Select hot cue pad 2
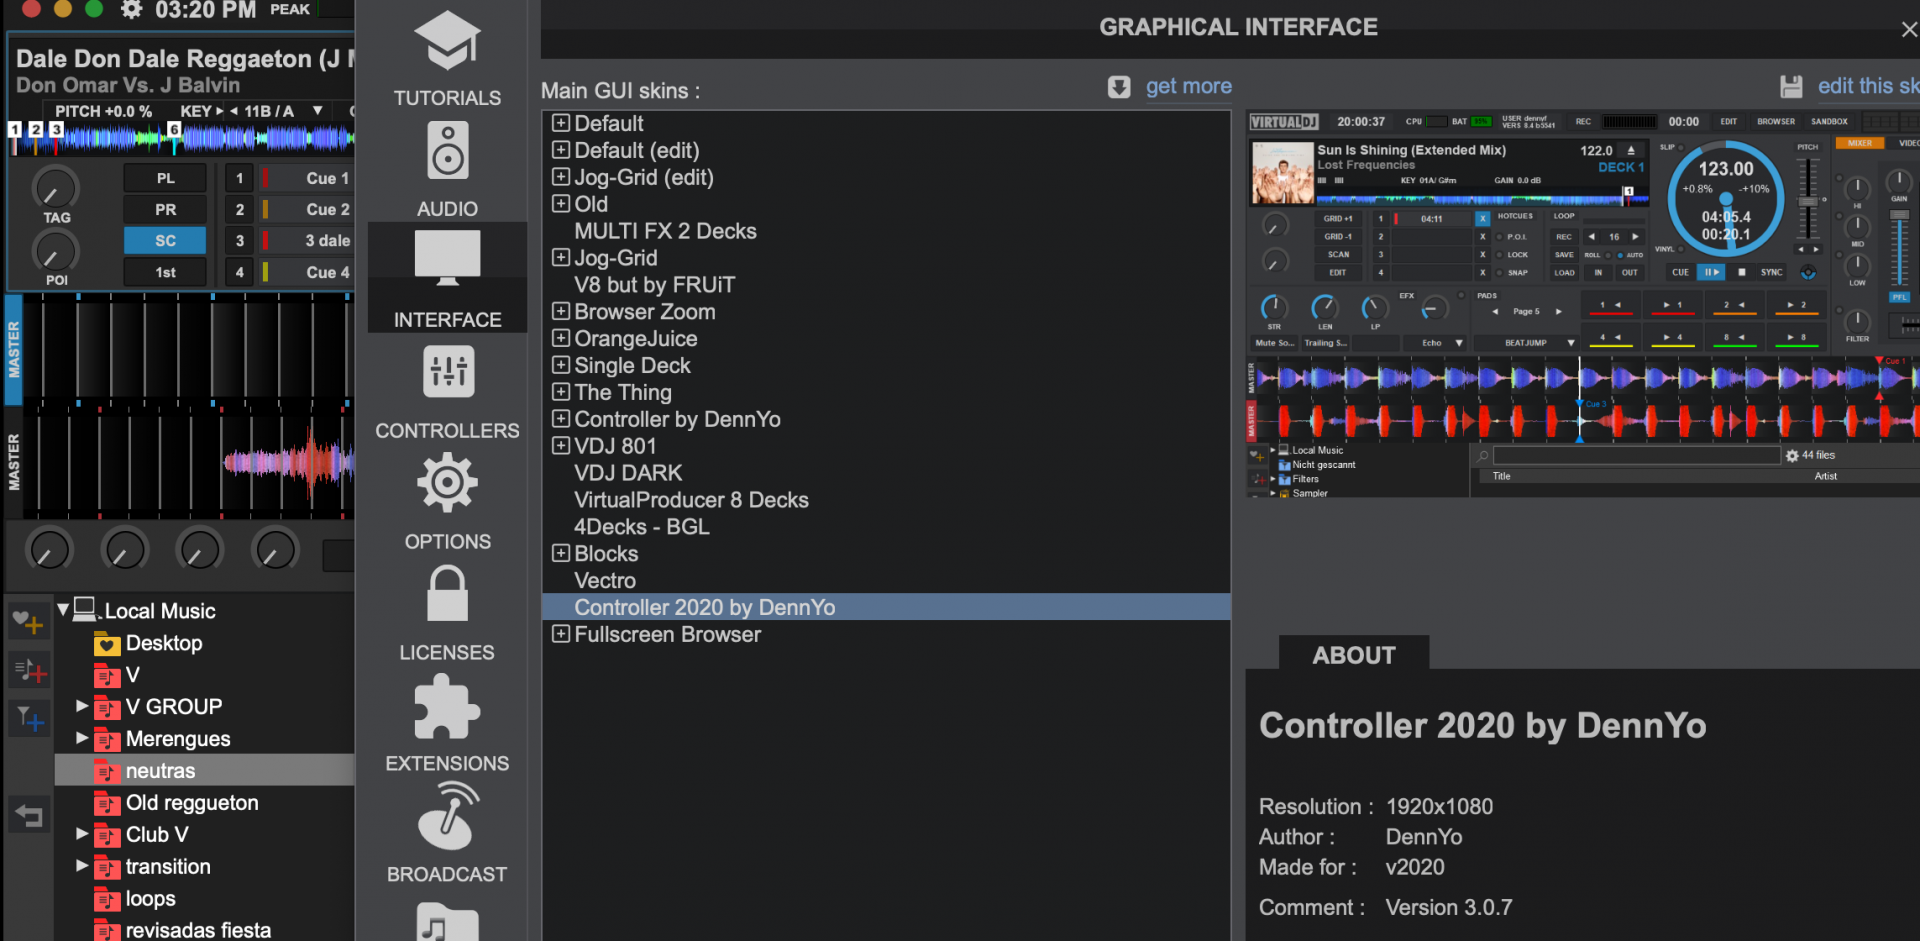This screenshot has height=941, width=1920. pos(239,209)
